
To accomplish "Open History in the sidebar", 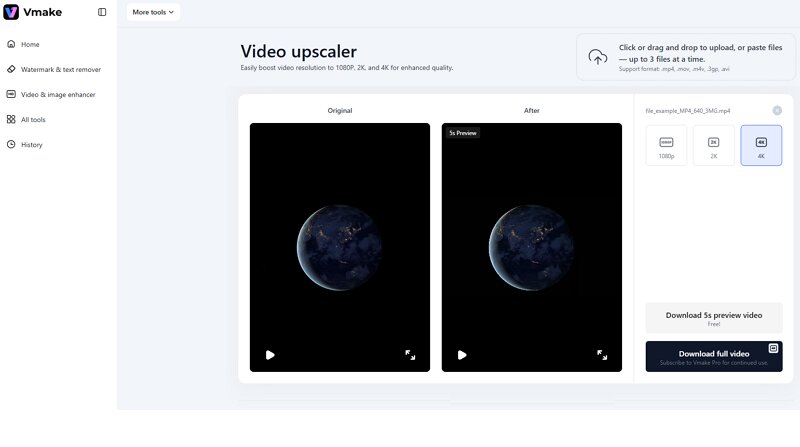I will 32,144.
